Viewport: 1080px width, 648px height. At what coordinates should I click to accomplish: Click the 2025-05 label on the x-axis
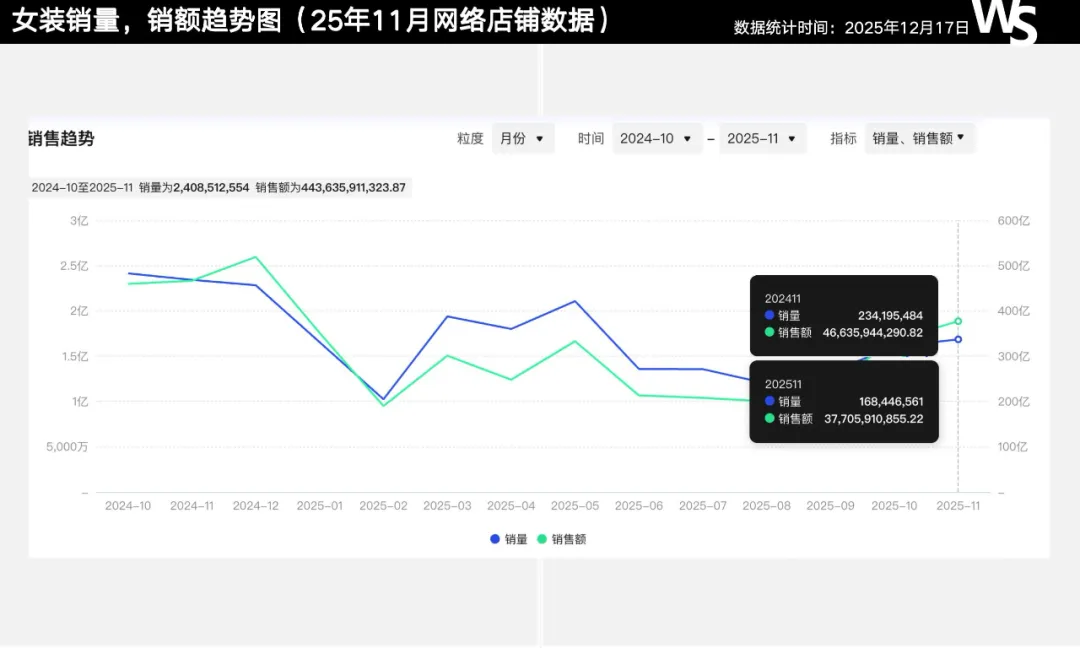(x=575, y=506)
